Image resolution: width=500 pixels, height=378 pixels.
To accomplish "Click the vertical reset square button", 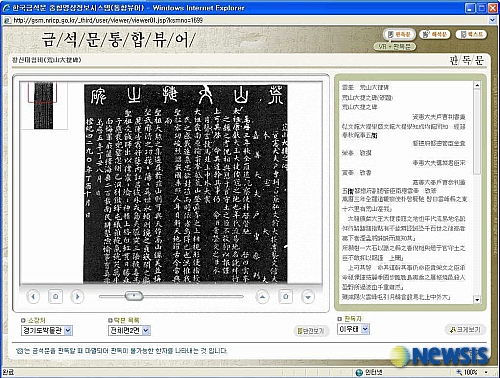I will tap(285, 296).
